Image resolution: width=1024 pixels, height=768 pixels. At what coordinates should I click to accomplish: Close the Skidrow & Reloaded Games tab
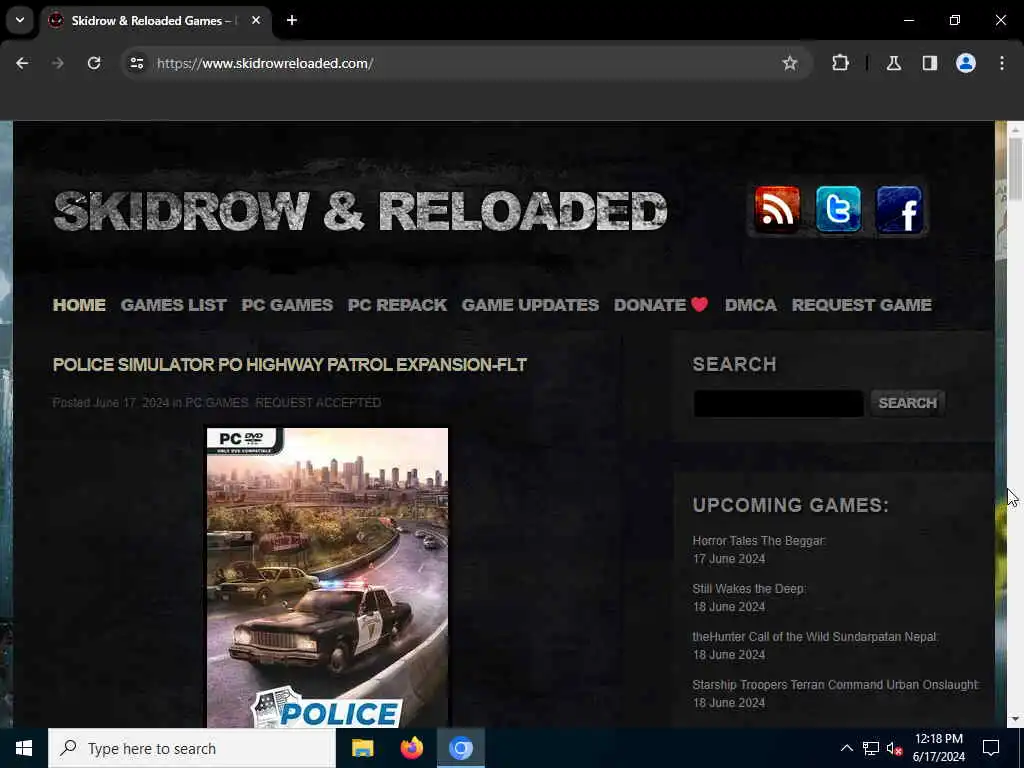[x=256, y=20]
